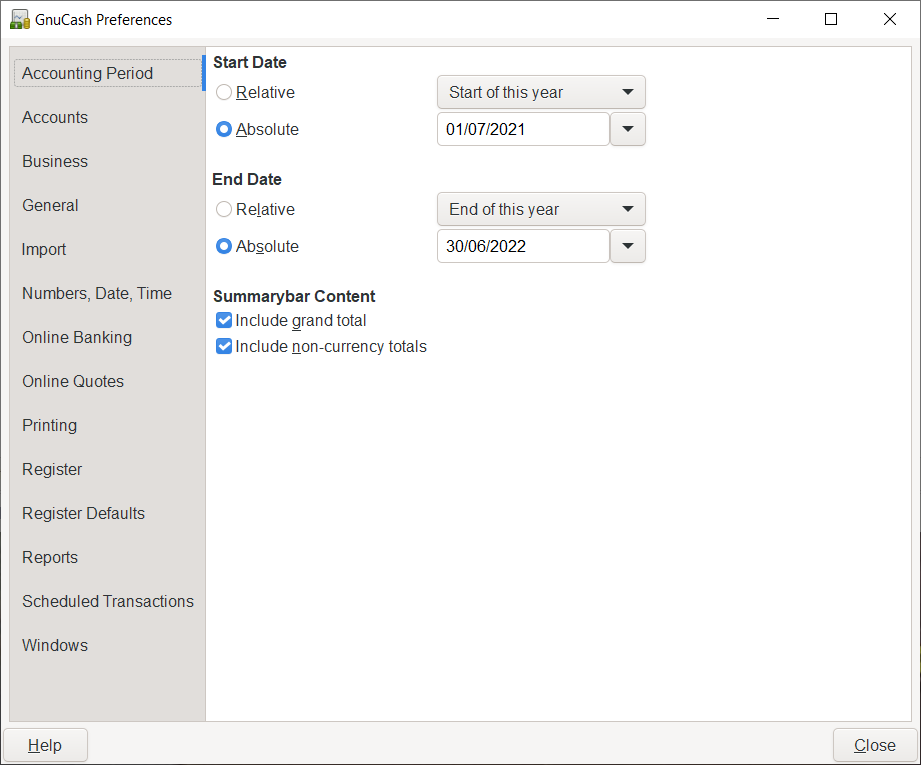921x765 pixels.
Task: Expand the End of this year dropdown
Action: [541, 210]
